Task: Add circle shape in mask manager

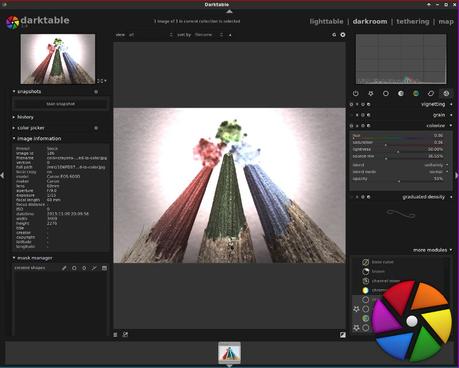Action: 74,268
